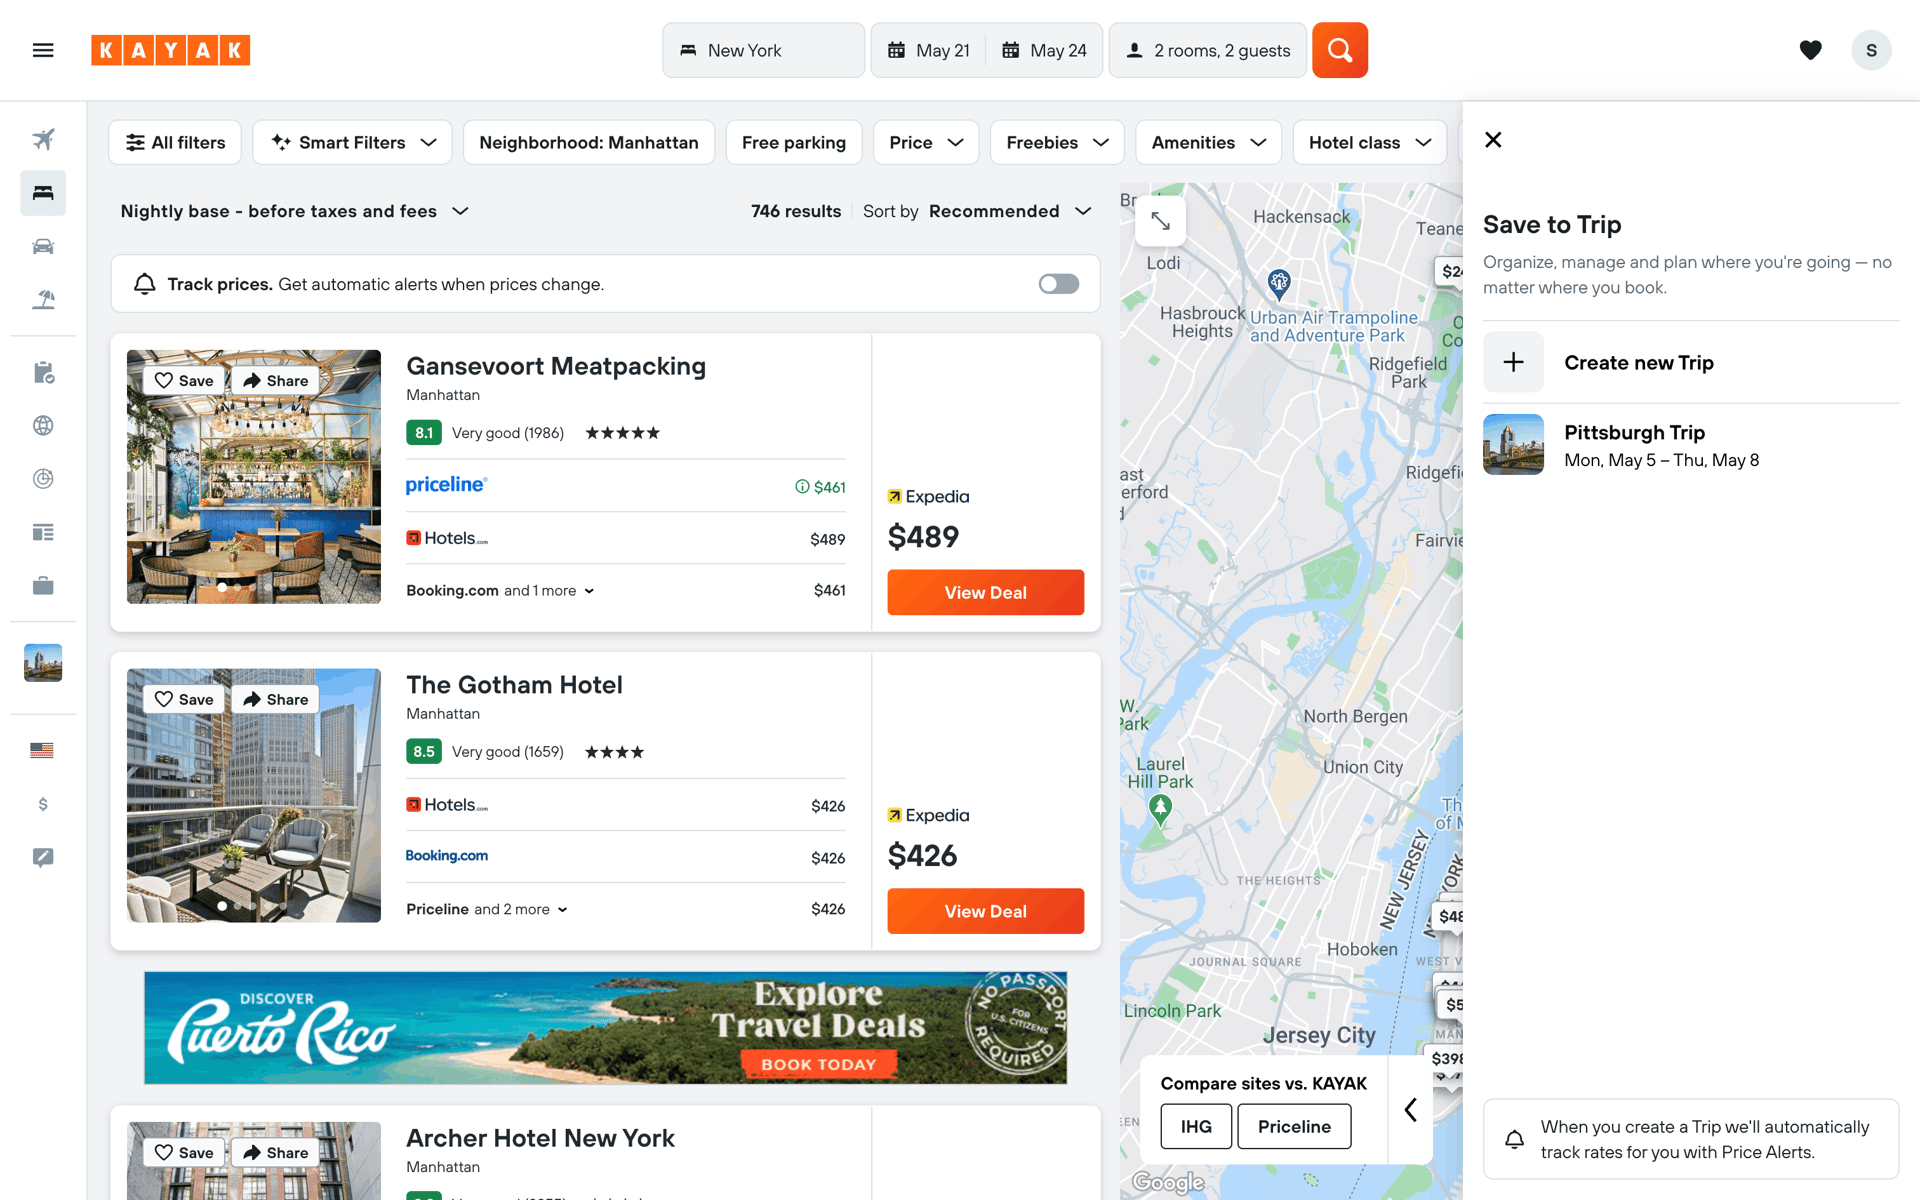The width and height of the screenshot is (1920, 1200).
Task: Open Explore globe icon in sidebar
Action: (x=43, y=426)
